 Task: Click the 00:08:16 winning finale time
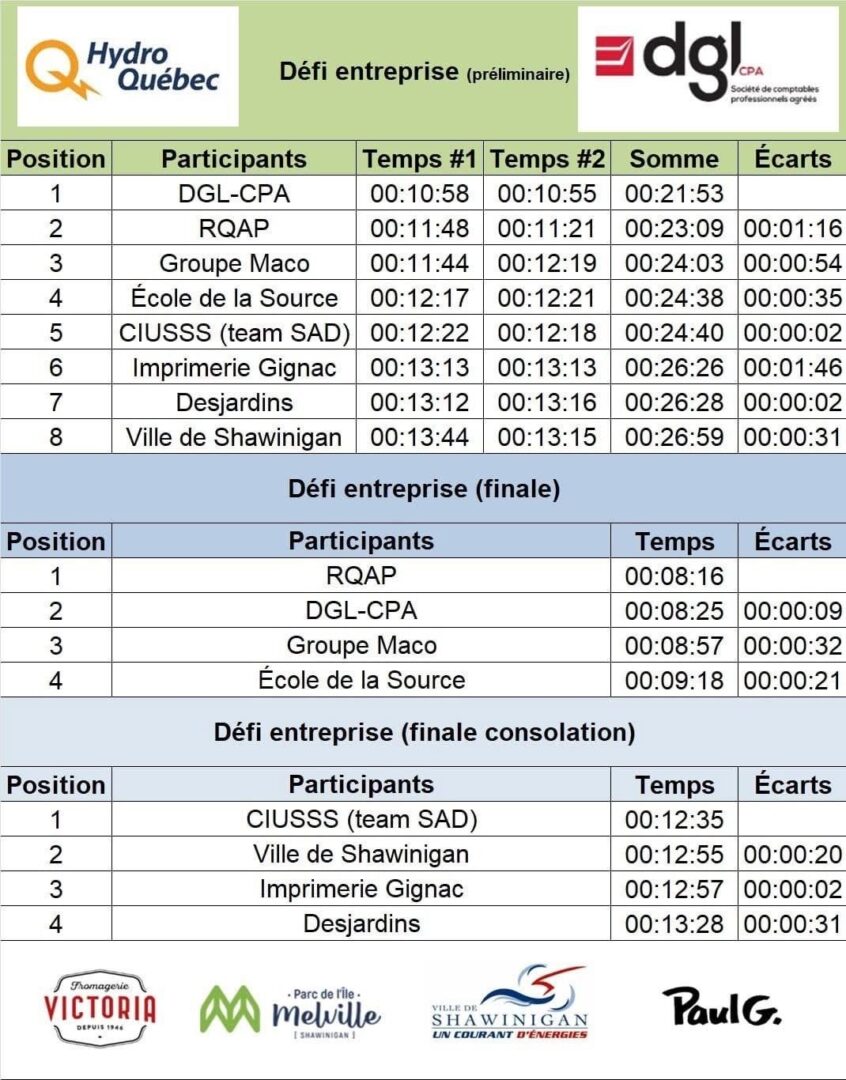point(674,575)
